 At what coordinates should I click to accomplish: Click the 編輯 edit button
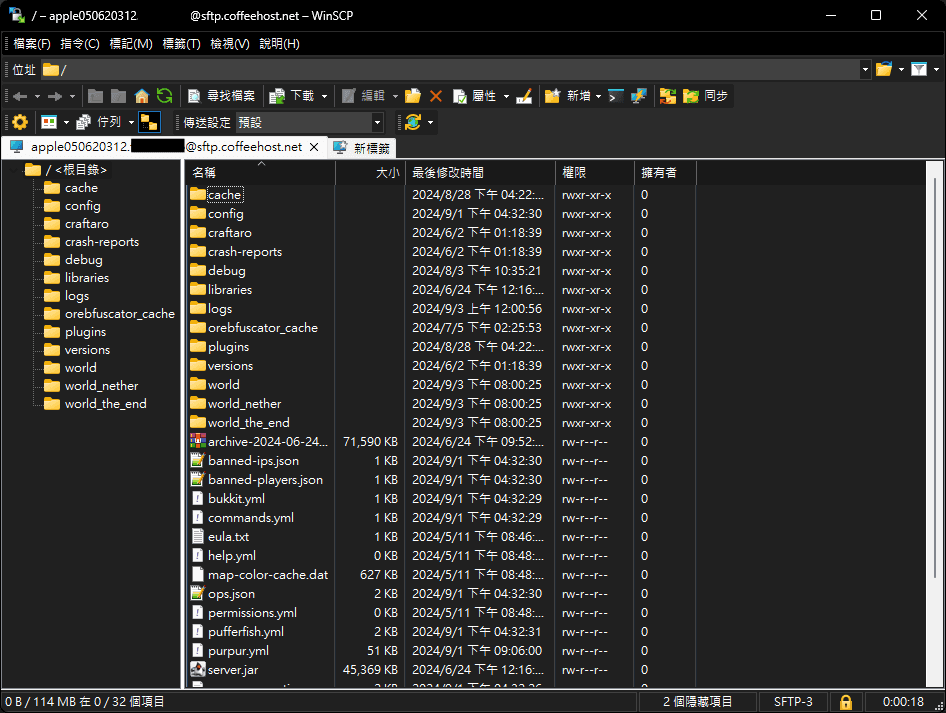pos(363,96)
